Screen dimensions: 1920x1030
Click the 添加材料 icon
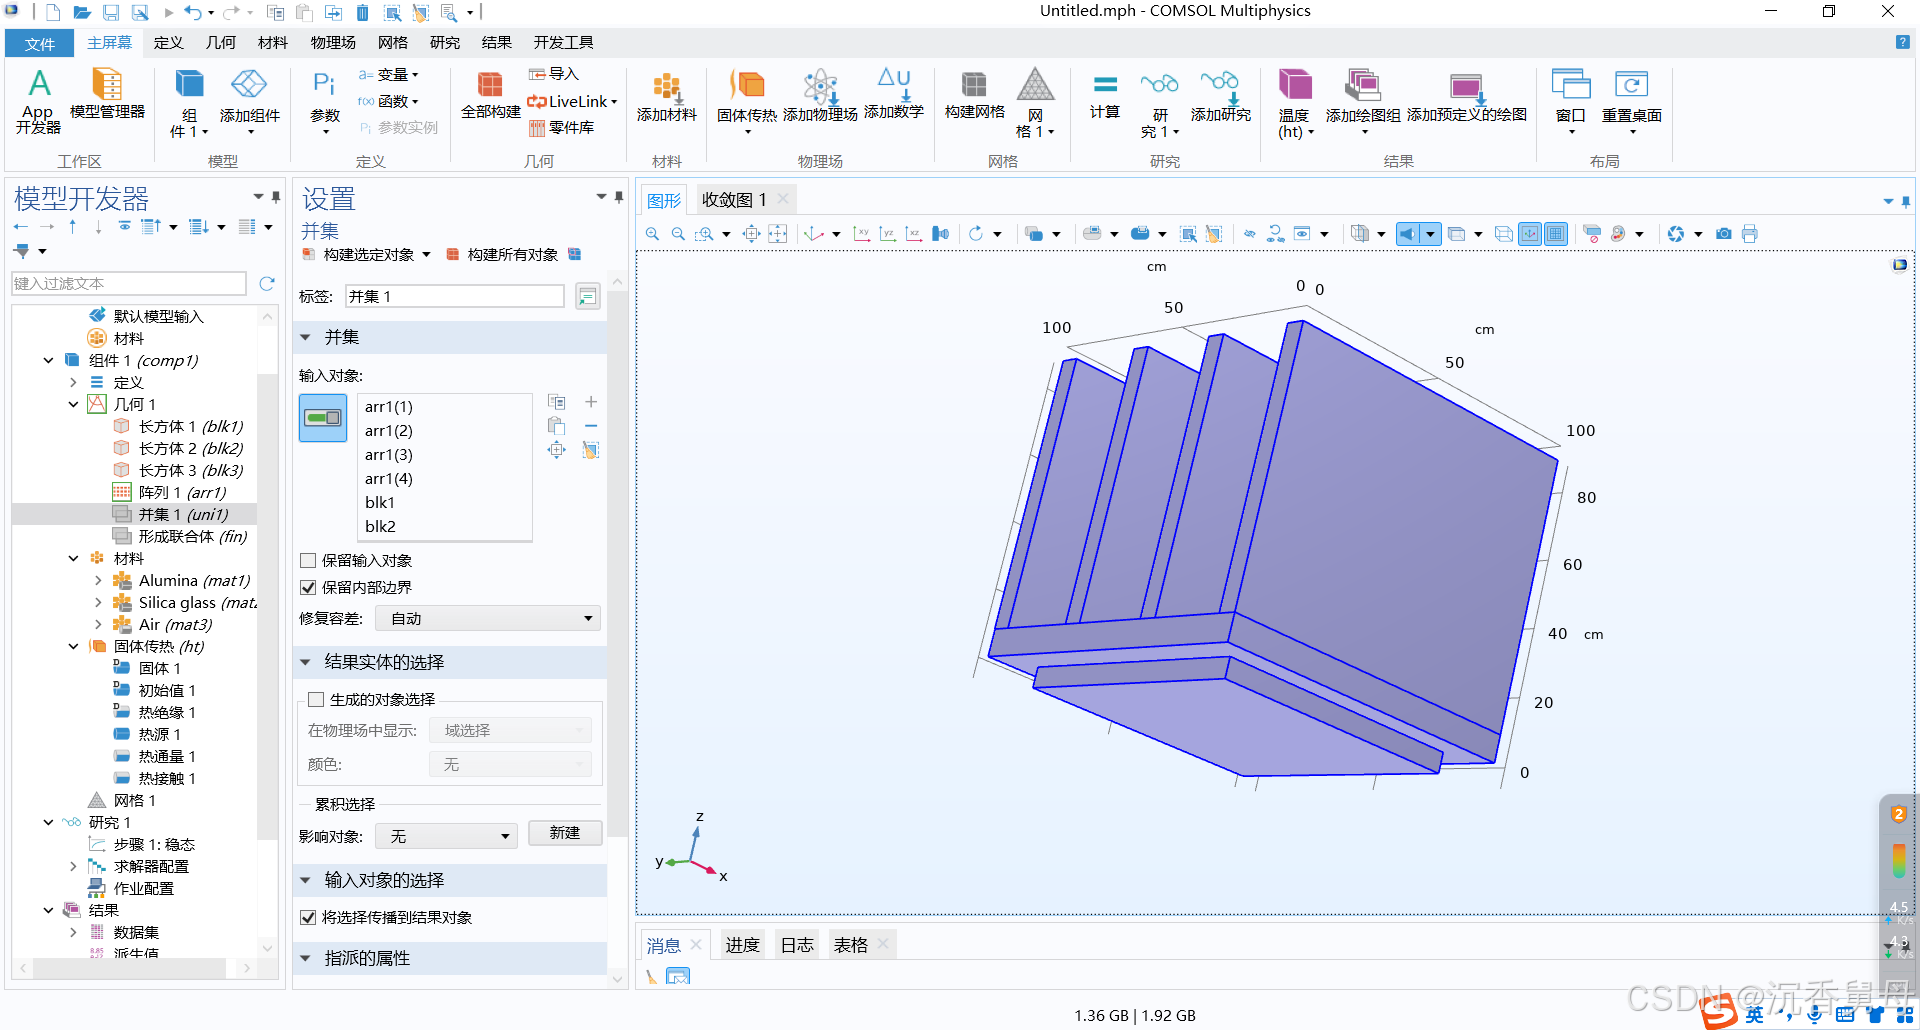click(667, 97)
